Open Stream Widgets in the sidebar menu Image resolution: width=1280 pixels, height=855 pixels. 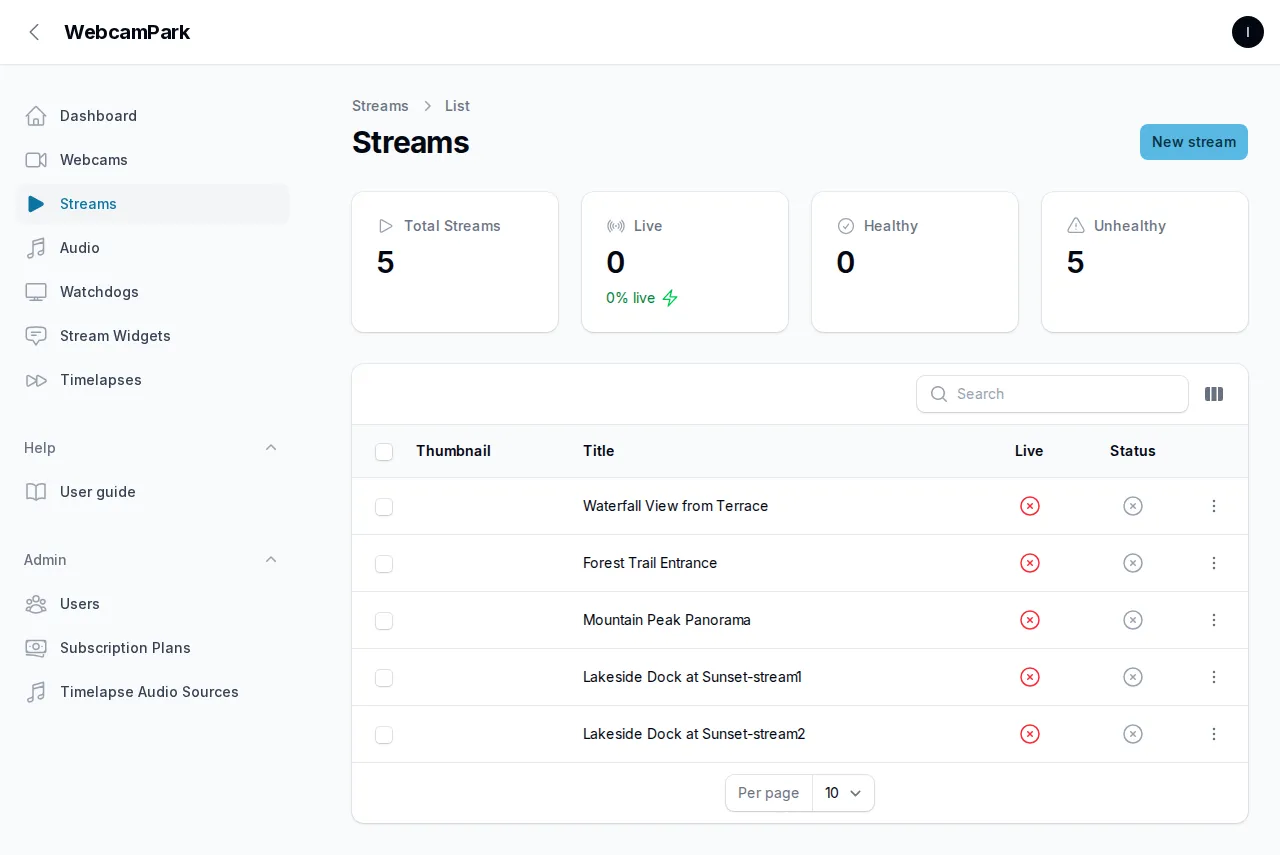pos(153,336)
